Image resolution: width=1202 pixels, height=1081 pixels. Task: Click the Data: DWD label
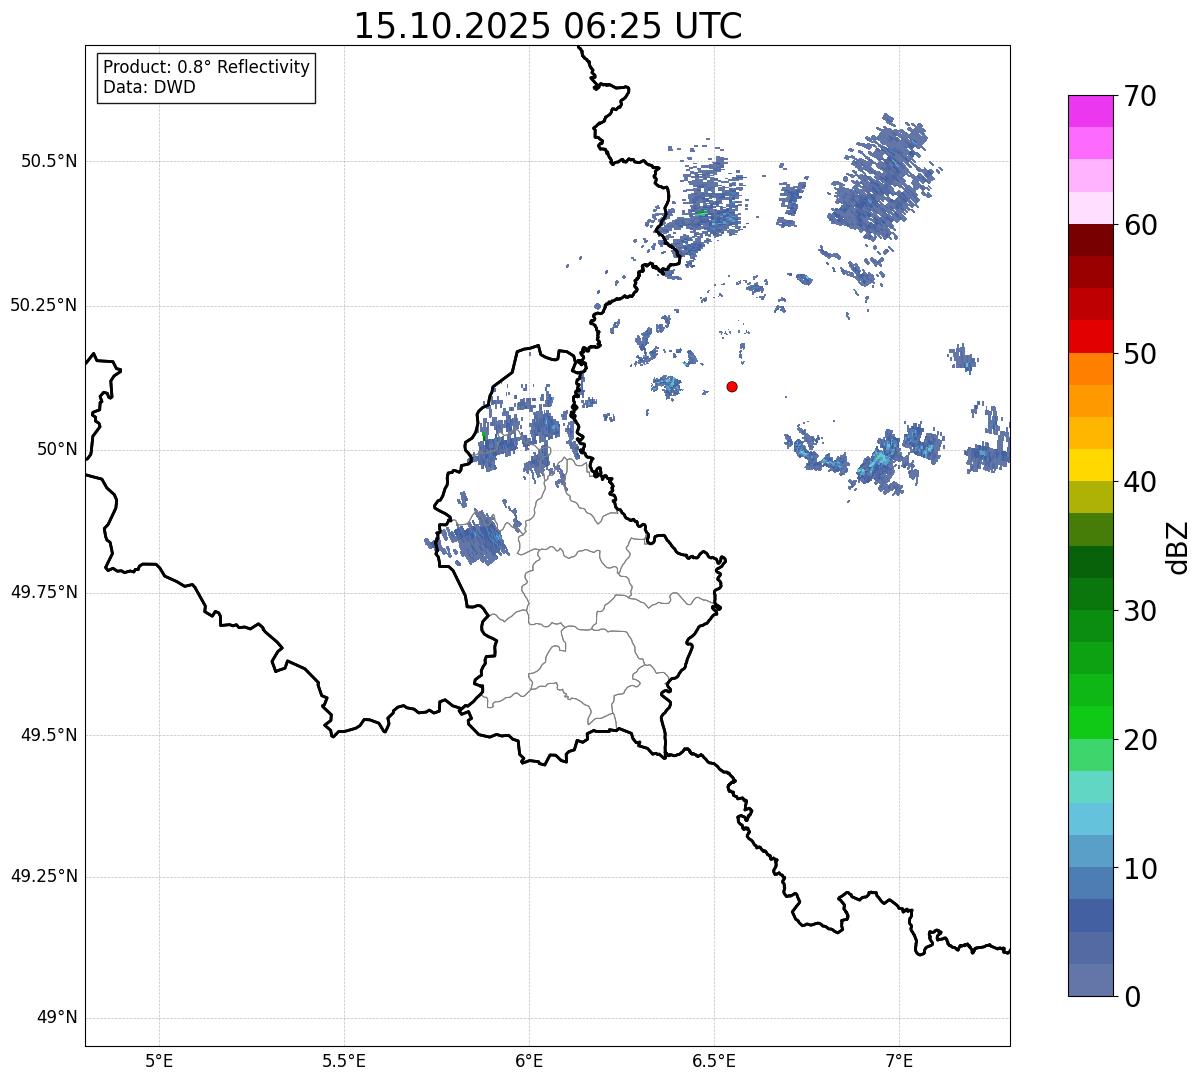[149, 87]
